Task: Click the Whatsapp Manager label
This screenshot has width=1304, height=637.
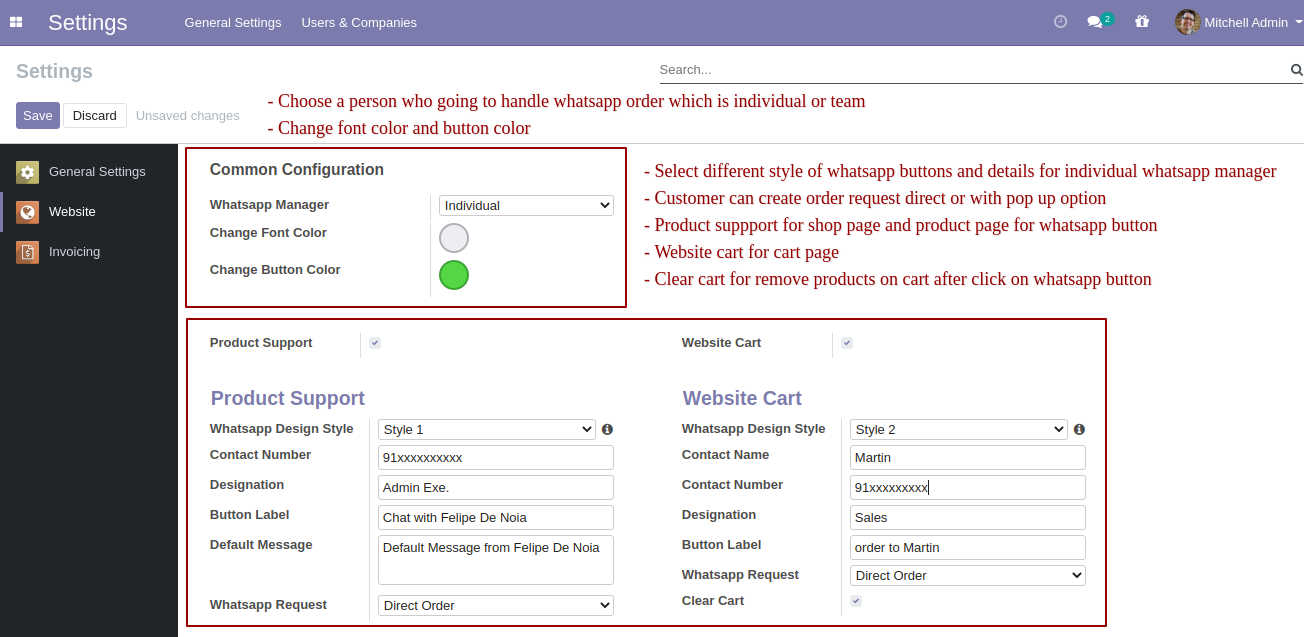Action: click(x=269, y=205)
